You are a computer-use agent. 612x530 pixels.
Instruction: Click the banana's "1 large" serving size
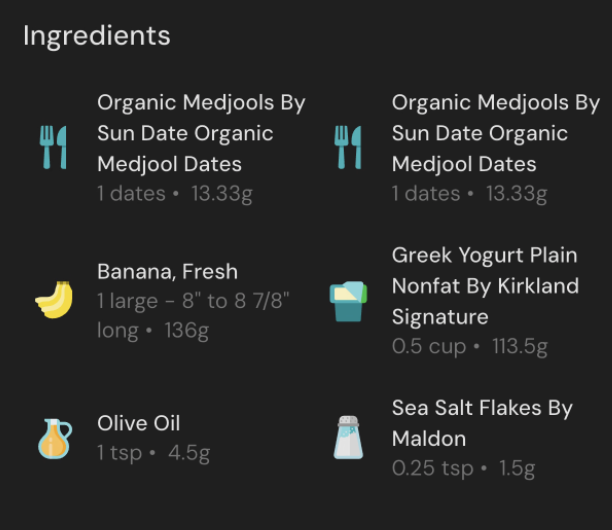tap(130, 301)
